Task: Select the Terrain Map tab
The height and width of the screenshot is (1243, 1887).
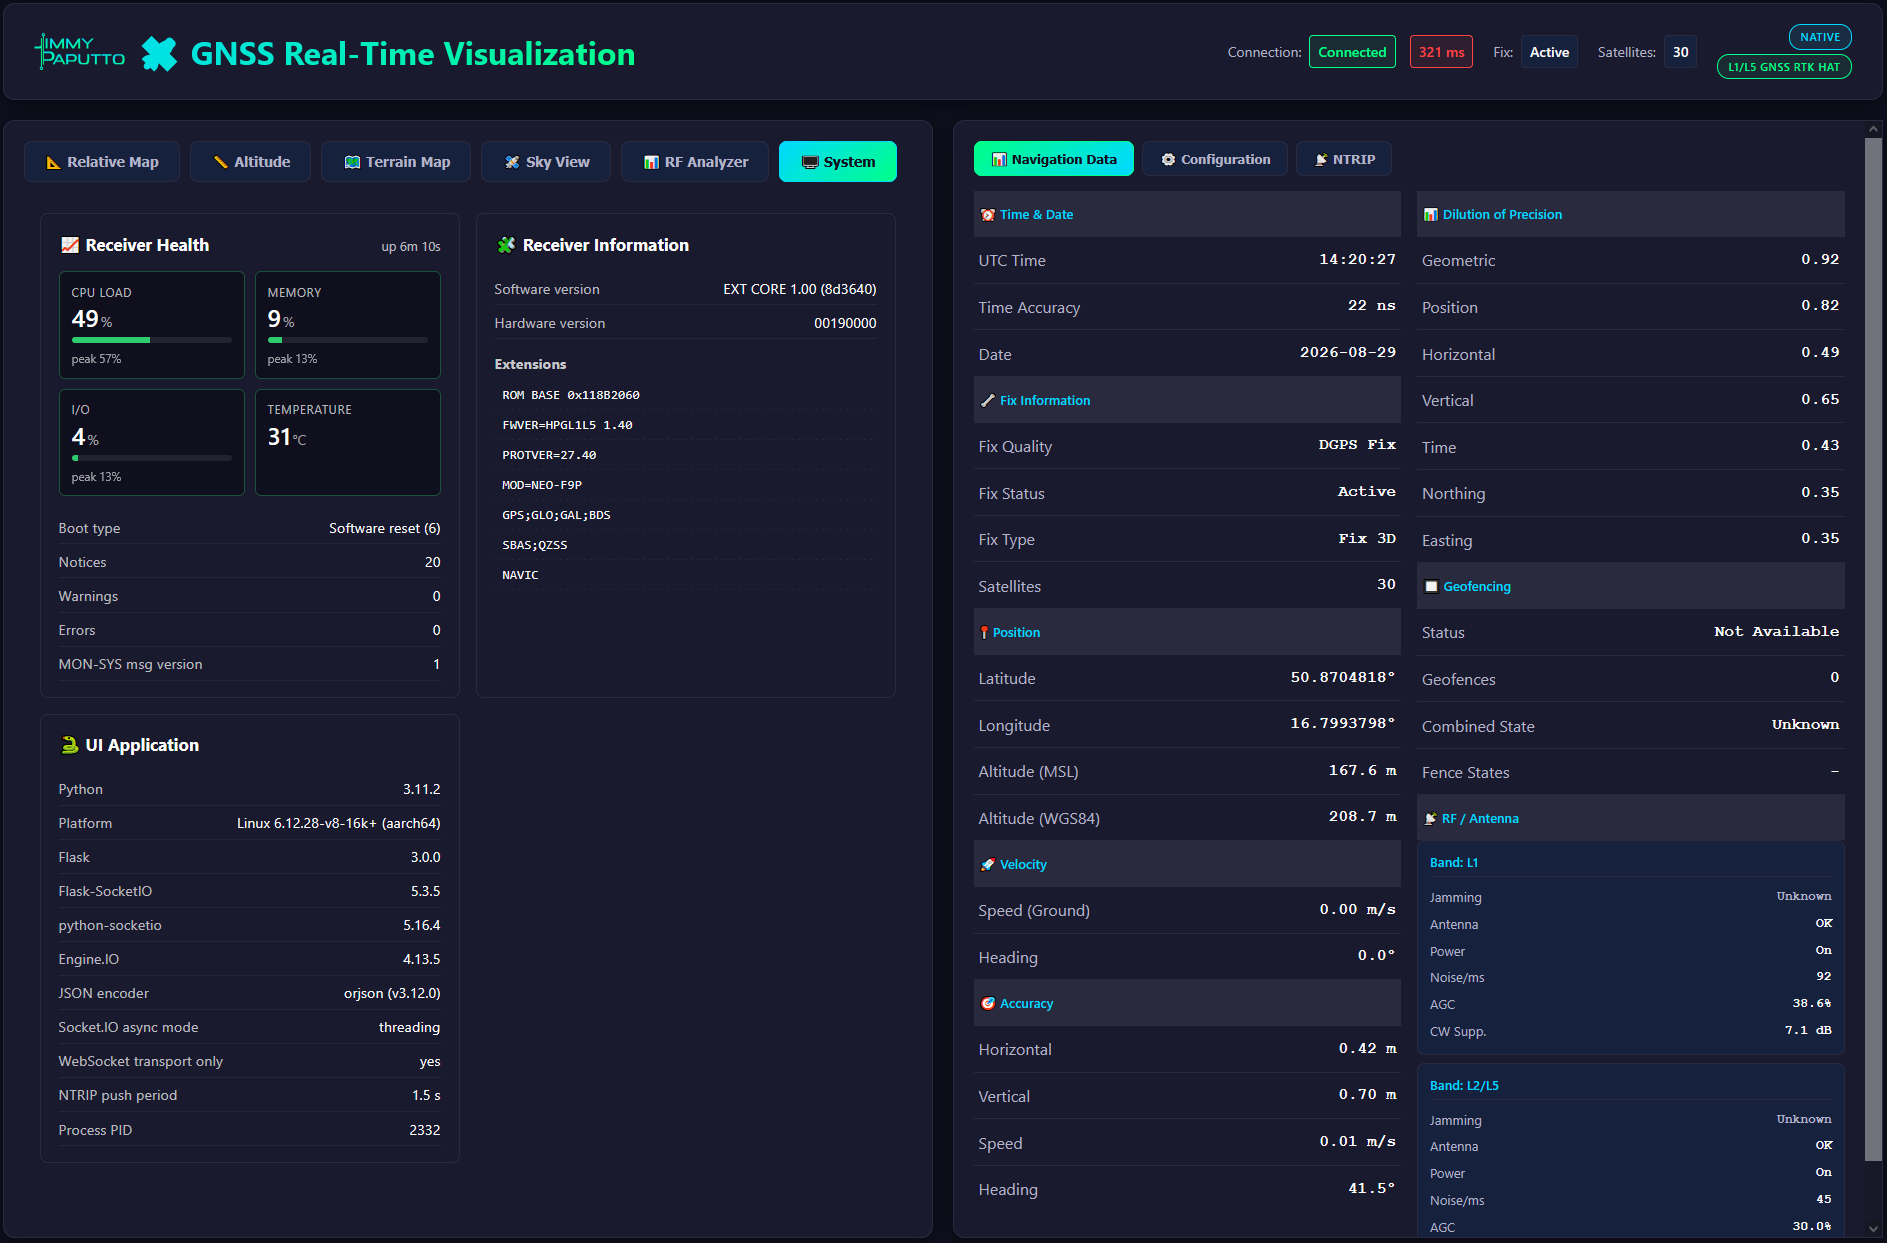Action: coord(396,162)
